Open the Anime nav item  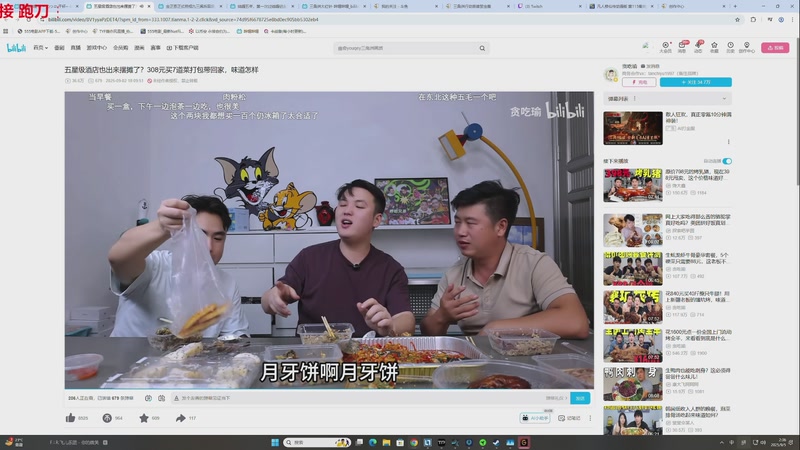(x=59, y=48)
